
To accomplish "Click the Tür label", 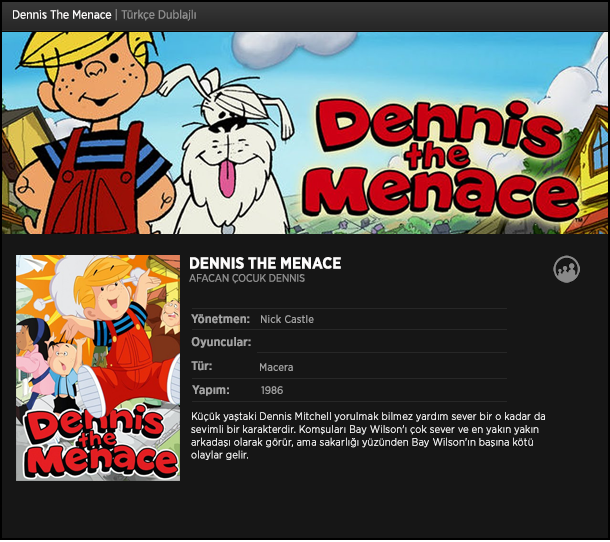I will (202, 367).
